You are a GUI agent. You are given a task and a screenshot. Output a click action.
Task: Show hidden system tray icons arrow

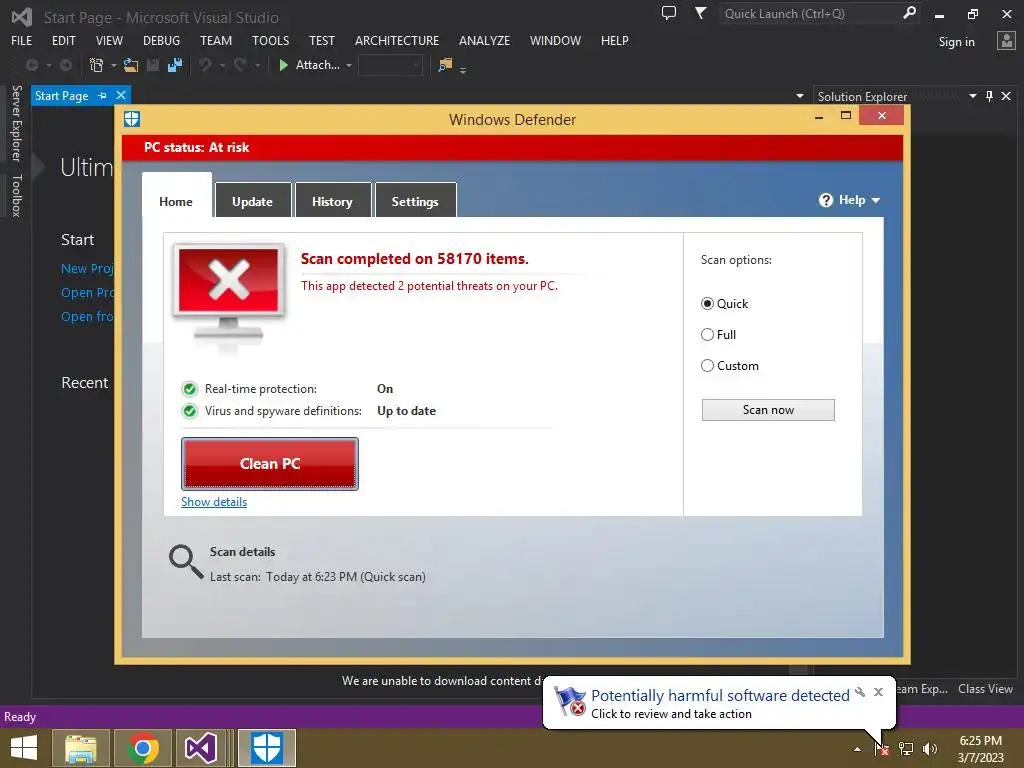tap(857, 749)
